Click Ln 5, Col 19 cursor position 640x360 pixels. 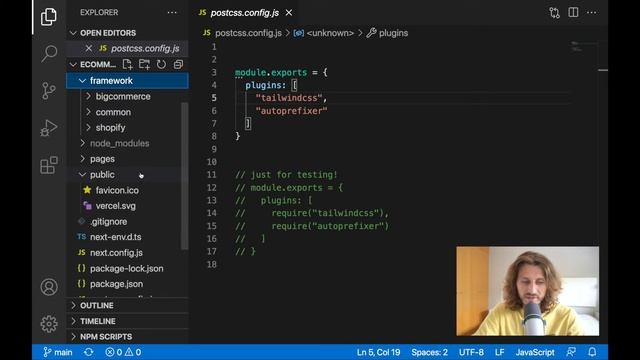point(378,352)
